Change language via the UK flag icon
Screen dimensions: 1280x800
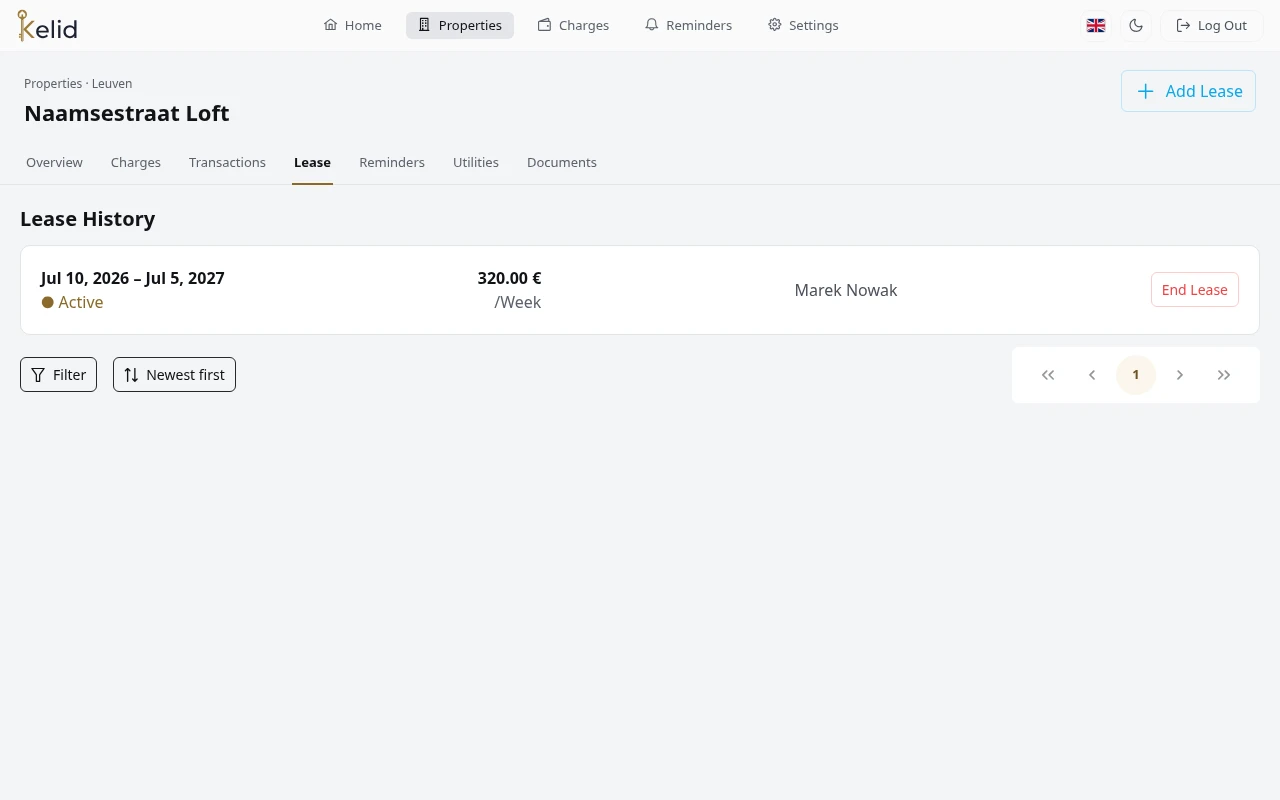pos(1096,25)
